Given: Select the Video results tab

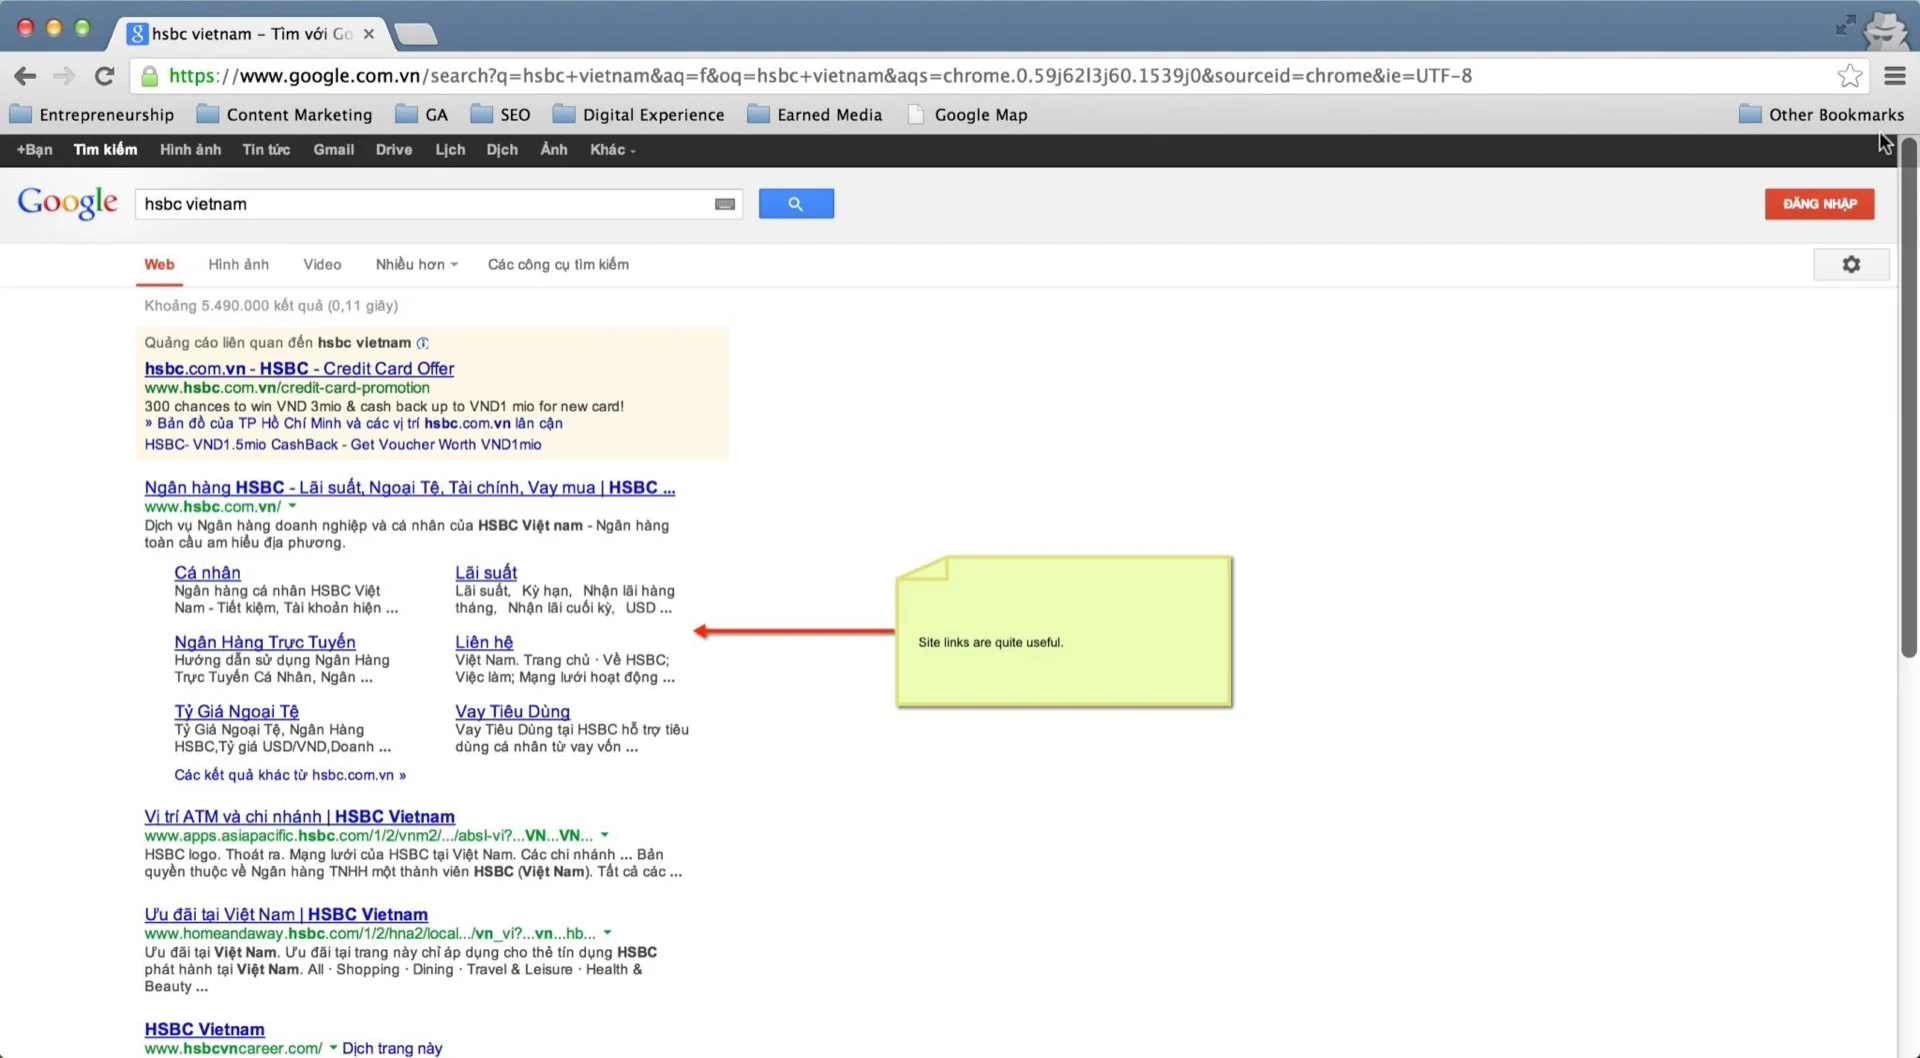Looking at the screenshot, I should coord(322,265).
